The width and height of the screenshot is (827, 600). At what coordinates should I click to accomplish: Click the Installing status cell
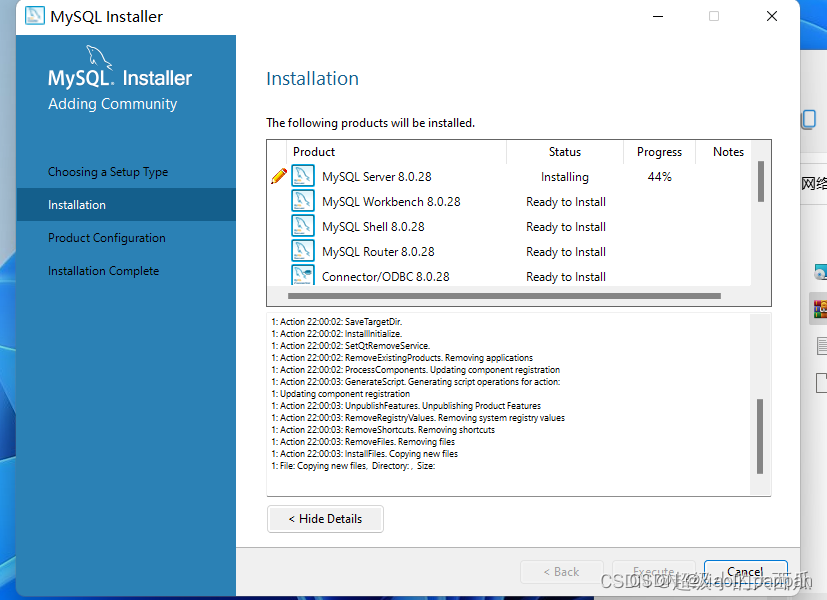click(565, 177)
